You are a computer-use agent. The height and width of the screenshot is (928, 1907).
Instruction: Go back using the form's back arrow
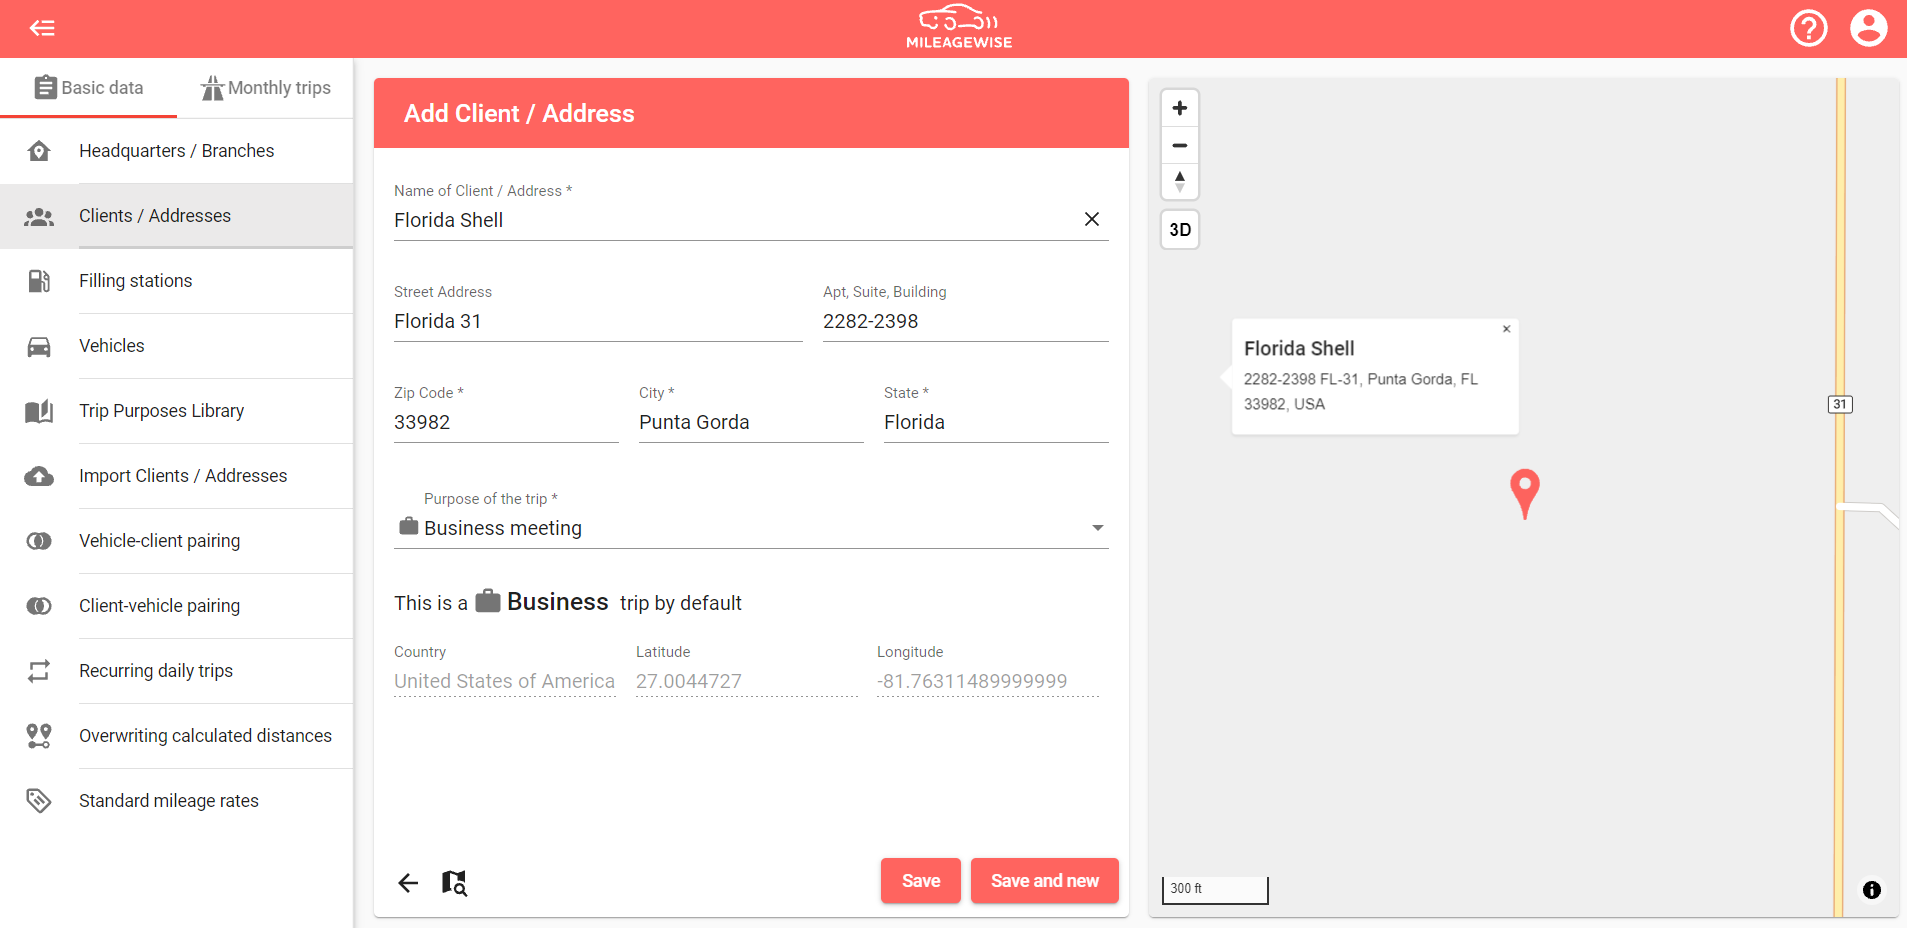click(x=408, y=882)
